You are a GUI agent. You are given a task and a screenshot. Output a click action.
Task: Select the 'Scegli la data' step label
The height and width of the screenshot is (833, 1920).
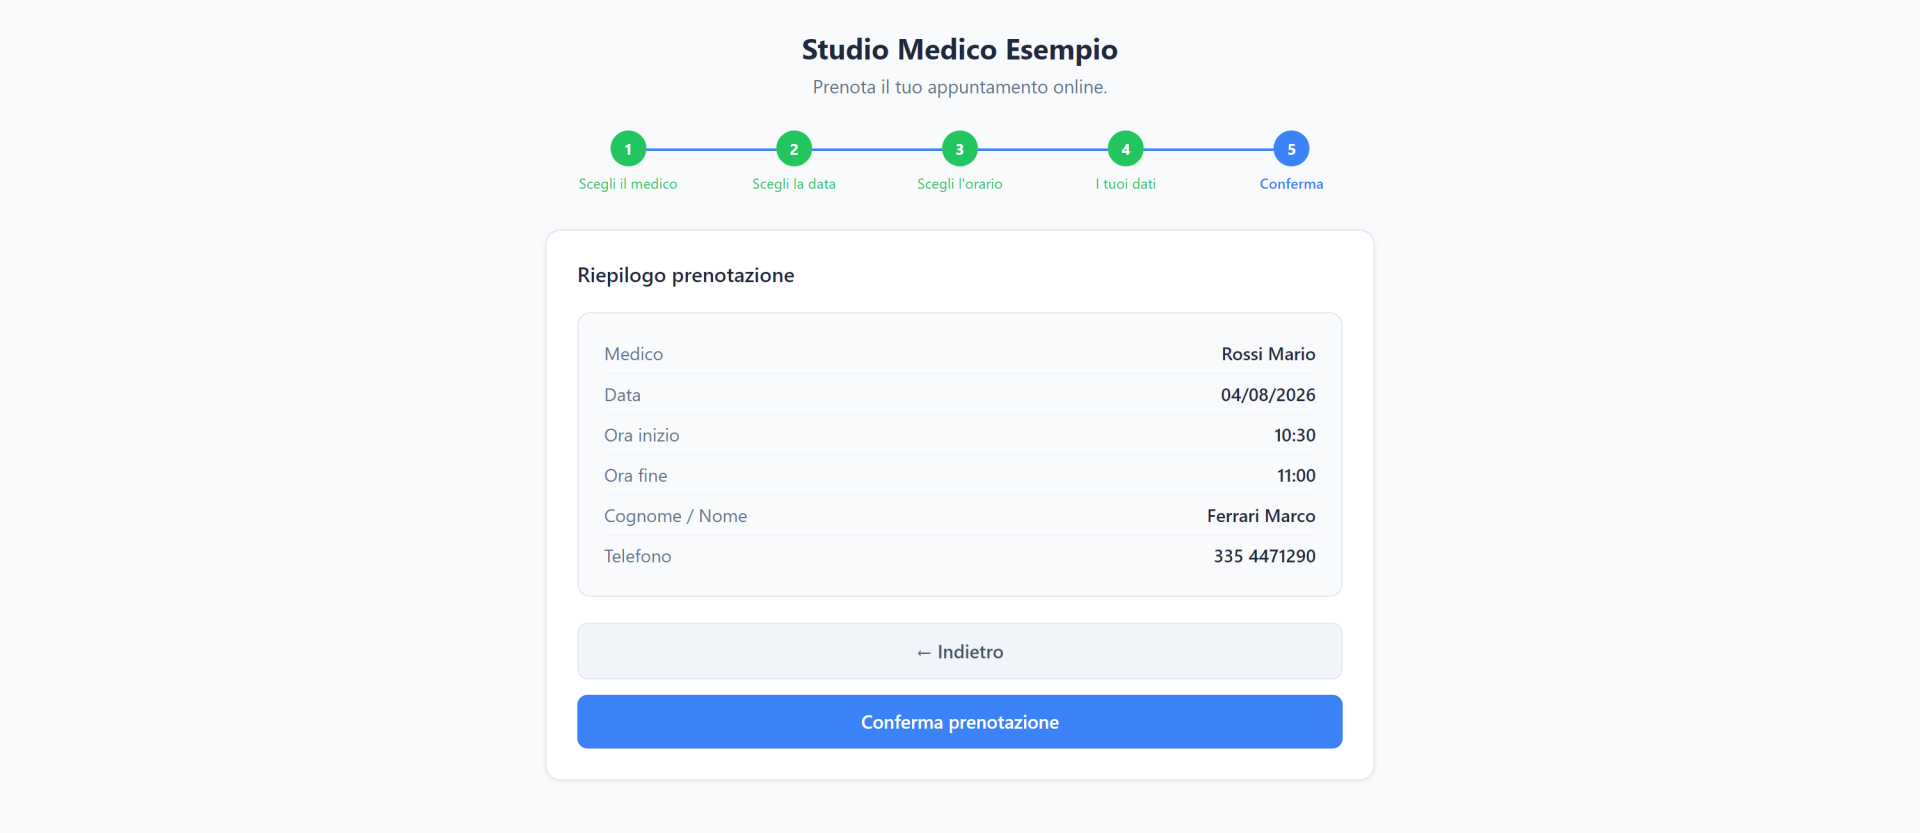tap(794, 184)
